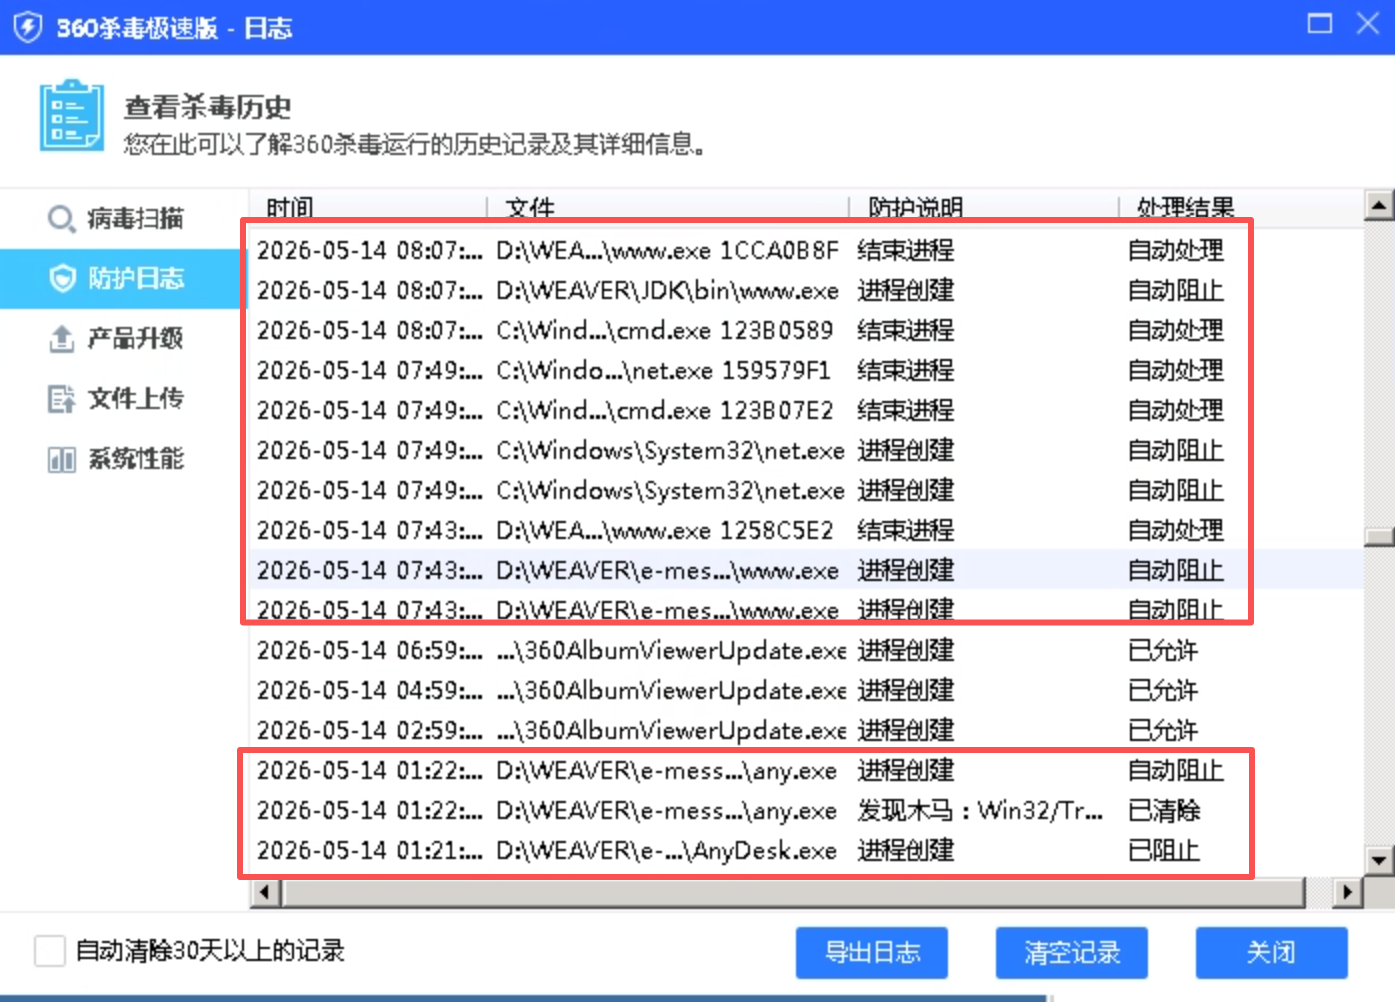Click the scroll up arrow of vertical scrollbar
Image resolution: width=1395 pixels, height=1002 pixels.
(x=1380, y=205)
